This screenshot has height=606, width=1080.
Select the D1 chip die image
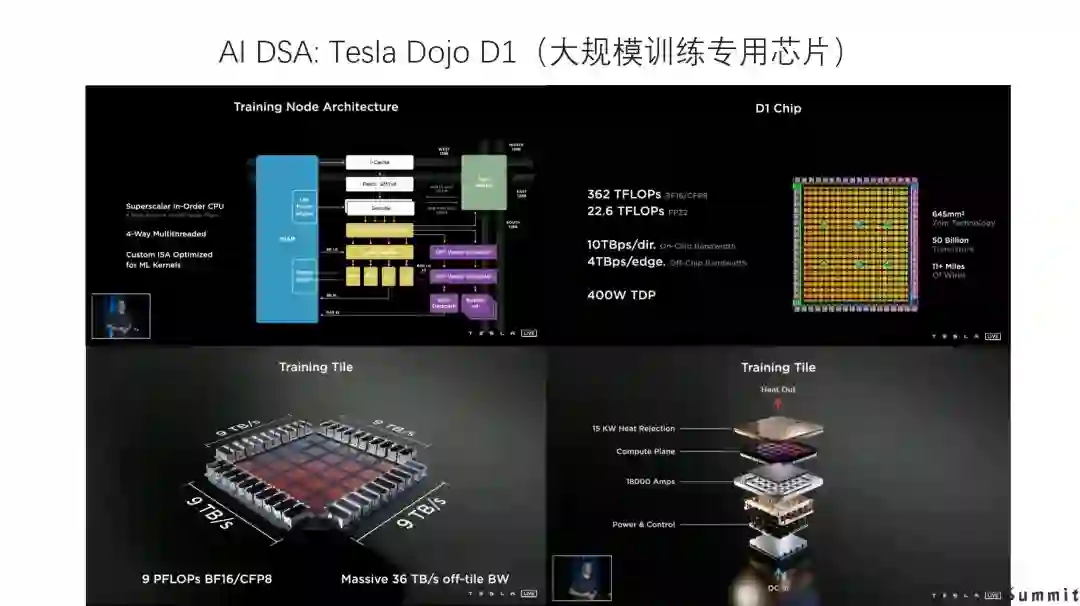coord(855,244)
